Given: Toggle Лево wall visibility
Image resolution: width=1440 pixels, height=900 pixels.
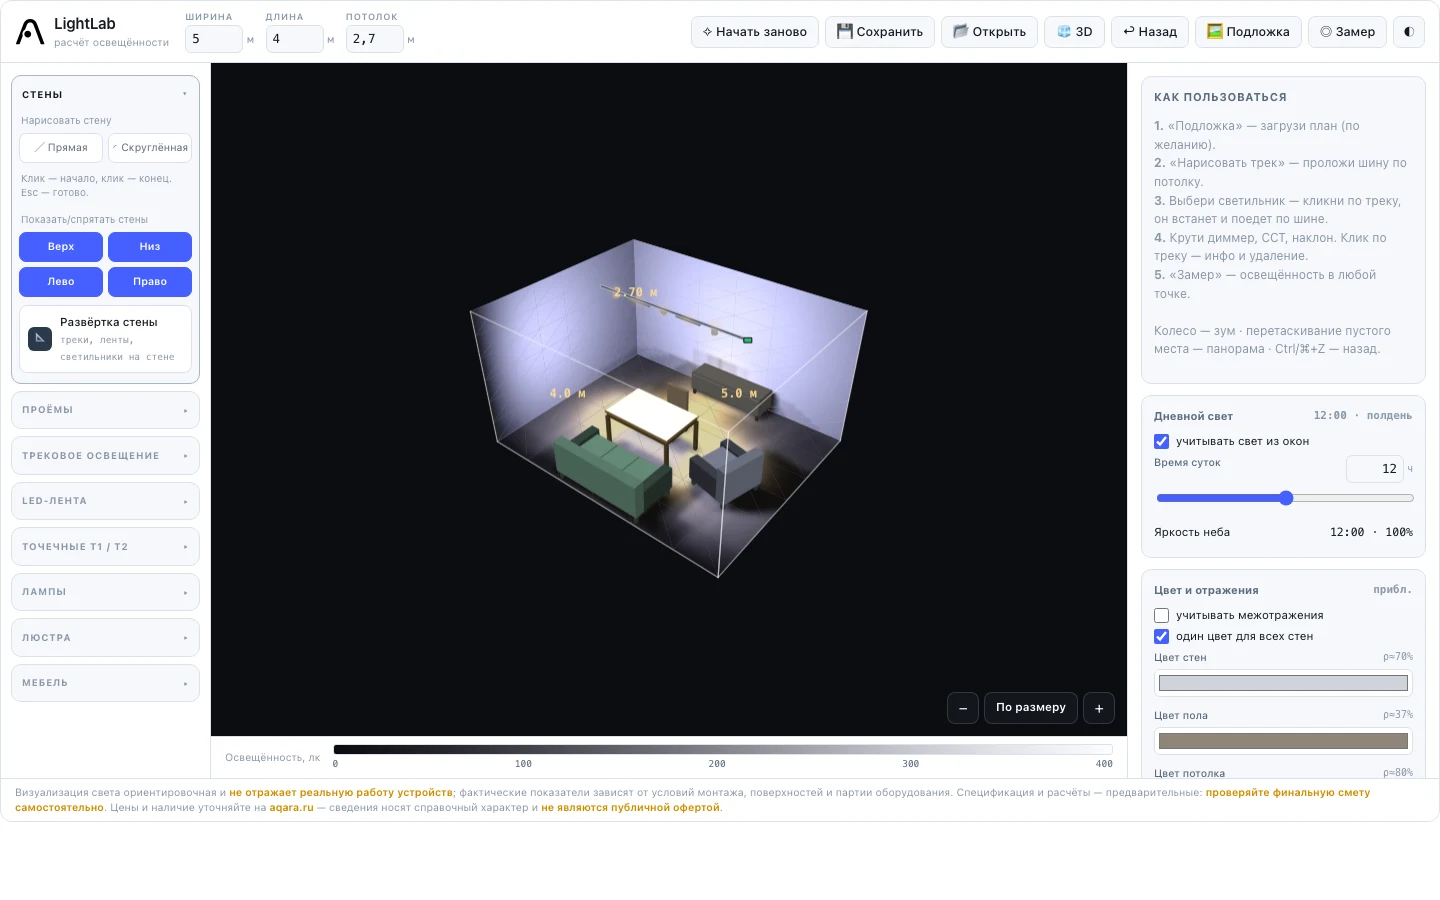Looking at the screenshot, I should pos(61,282).
